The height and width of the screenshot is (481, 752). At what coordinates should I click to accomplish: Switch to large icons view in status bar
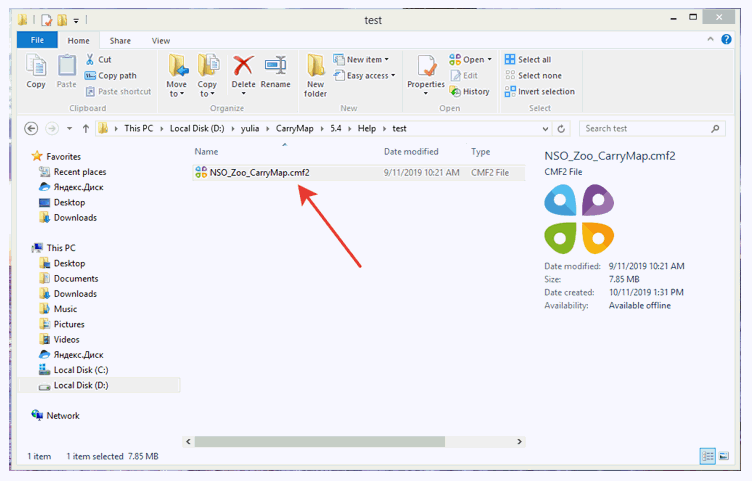pyautogui.click(x=724, y=456)
